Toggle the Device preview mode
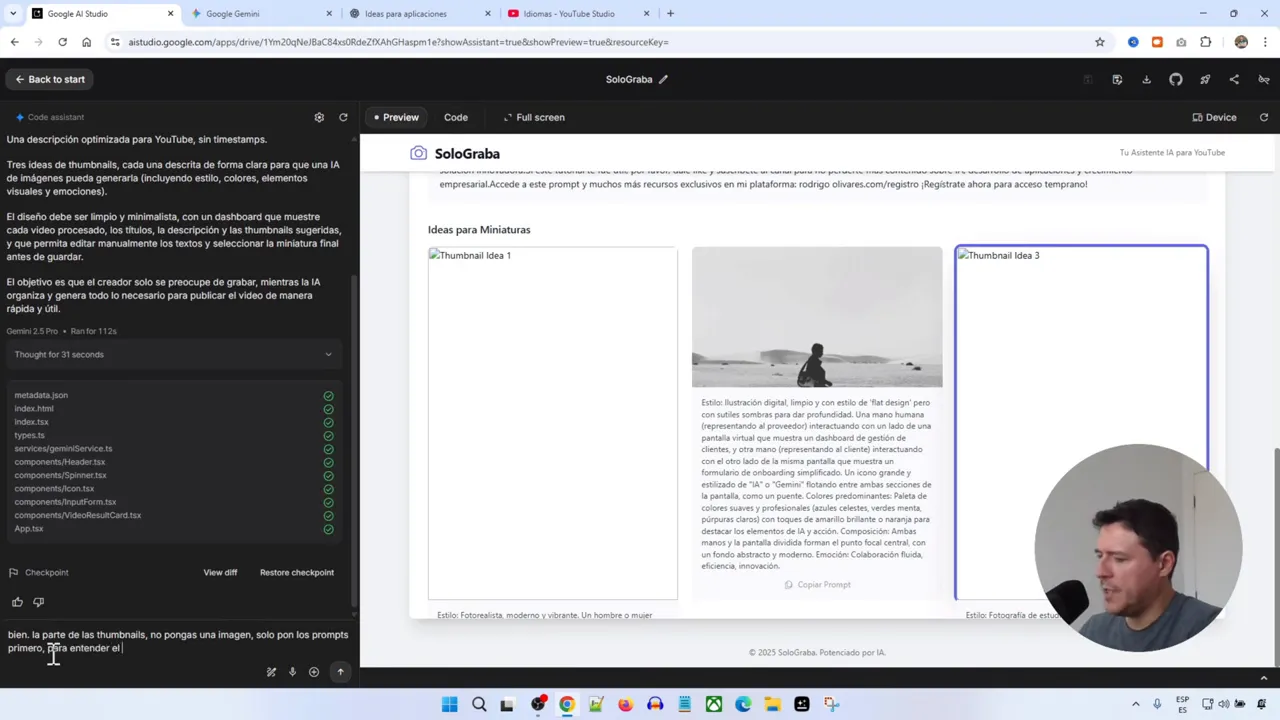The height and width of the screenshot is (720, 1280). coord(1214,117)
